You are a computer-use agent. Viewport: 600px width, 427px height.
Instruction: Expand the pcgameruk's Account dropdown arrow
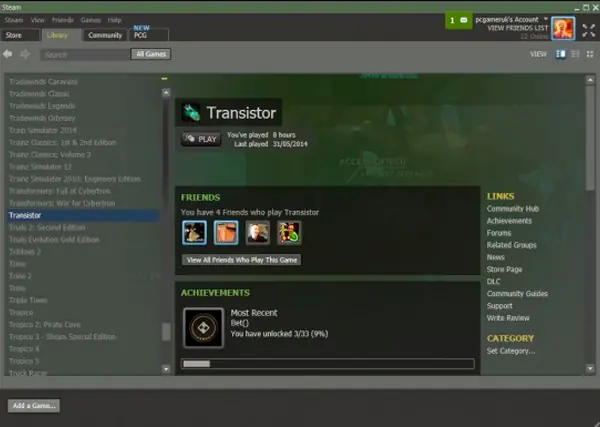tap(546, 19)
